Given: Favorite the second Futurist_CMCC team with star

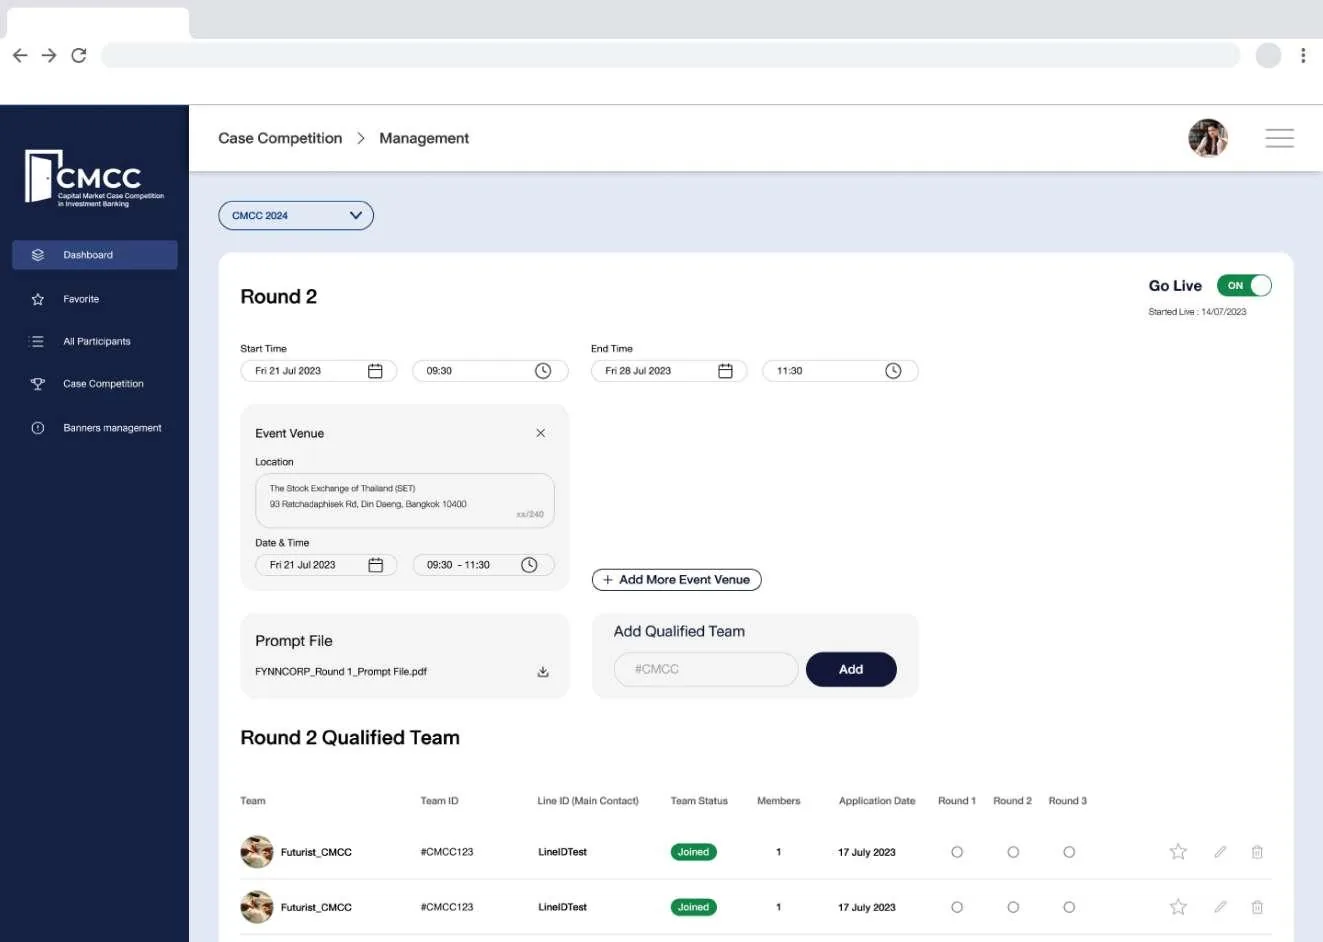Looking at the screenshot, I should point(1178,907).
